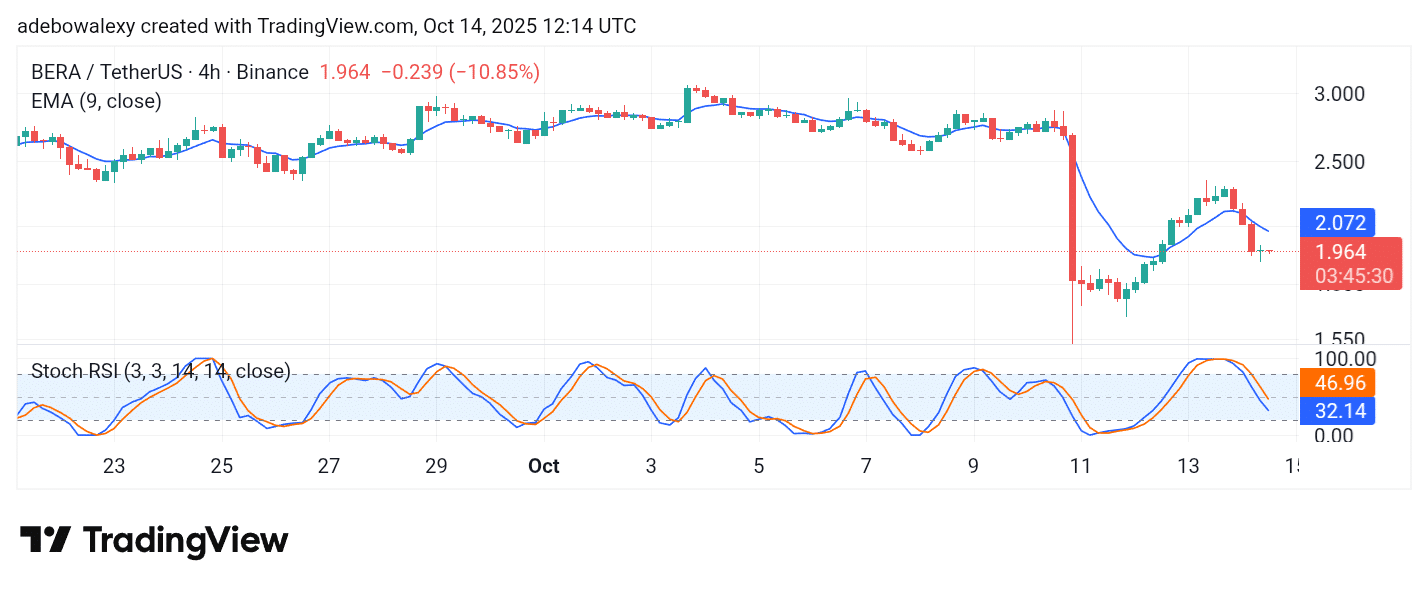Select the orange 46.96 Stoch RSI value tag

[1337, 382]
